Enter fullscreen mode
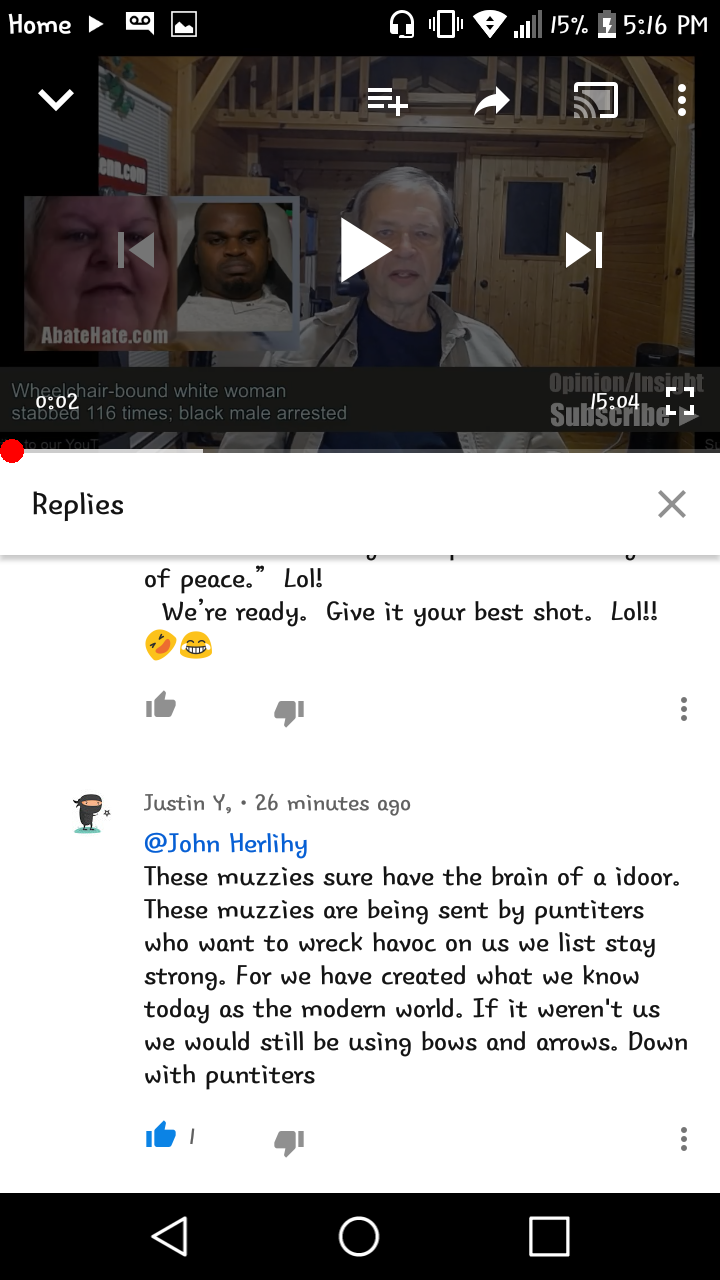 pyautogui.click(x=680, y=401)
